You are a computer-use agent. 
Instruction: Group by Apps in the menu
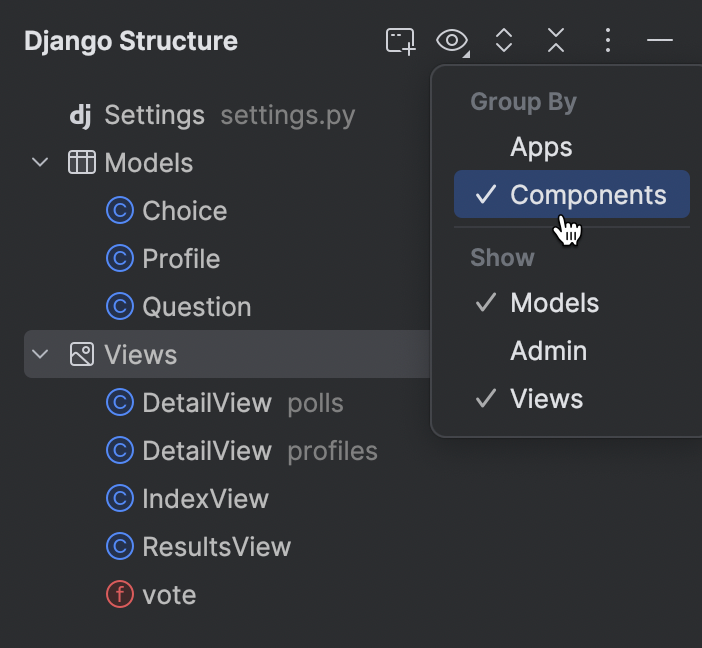541,147
